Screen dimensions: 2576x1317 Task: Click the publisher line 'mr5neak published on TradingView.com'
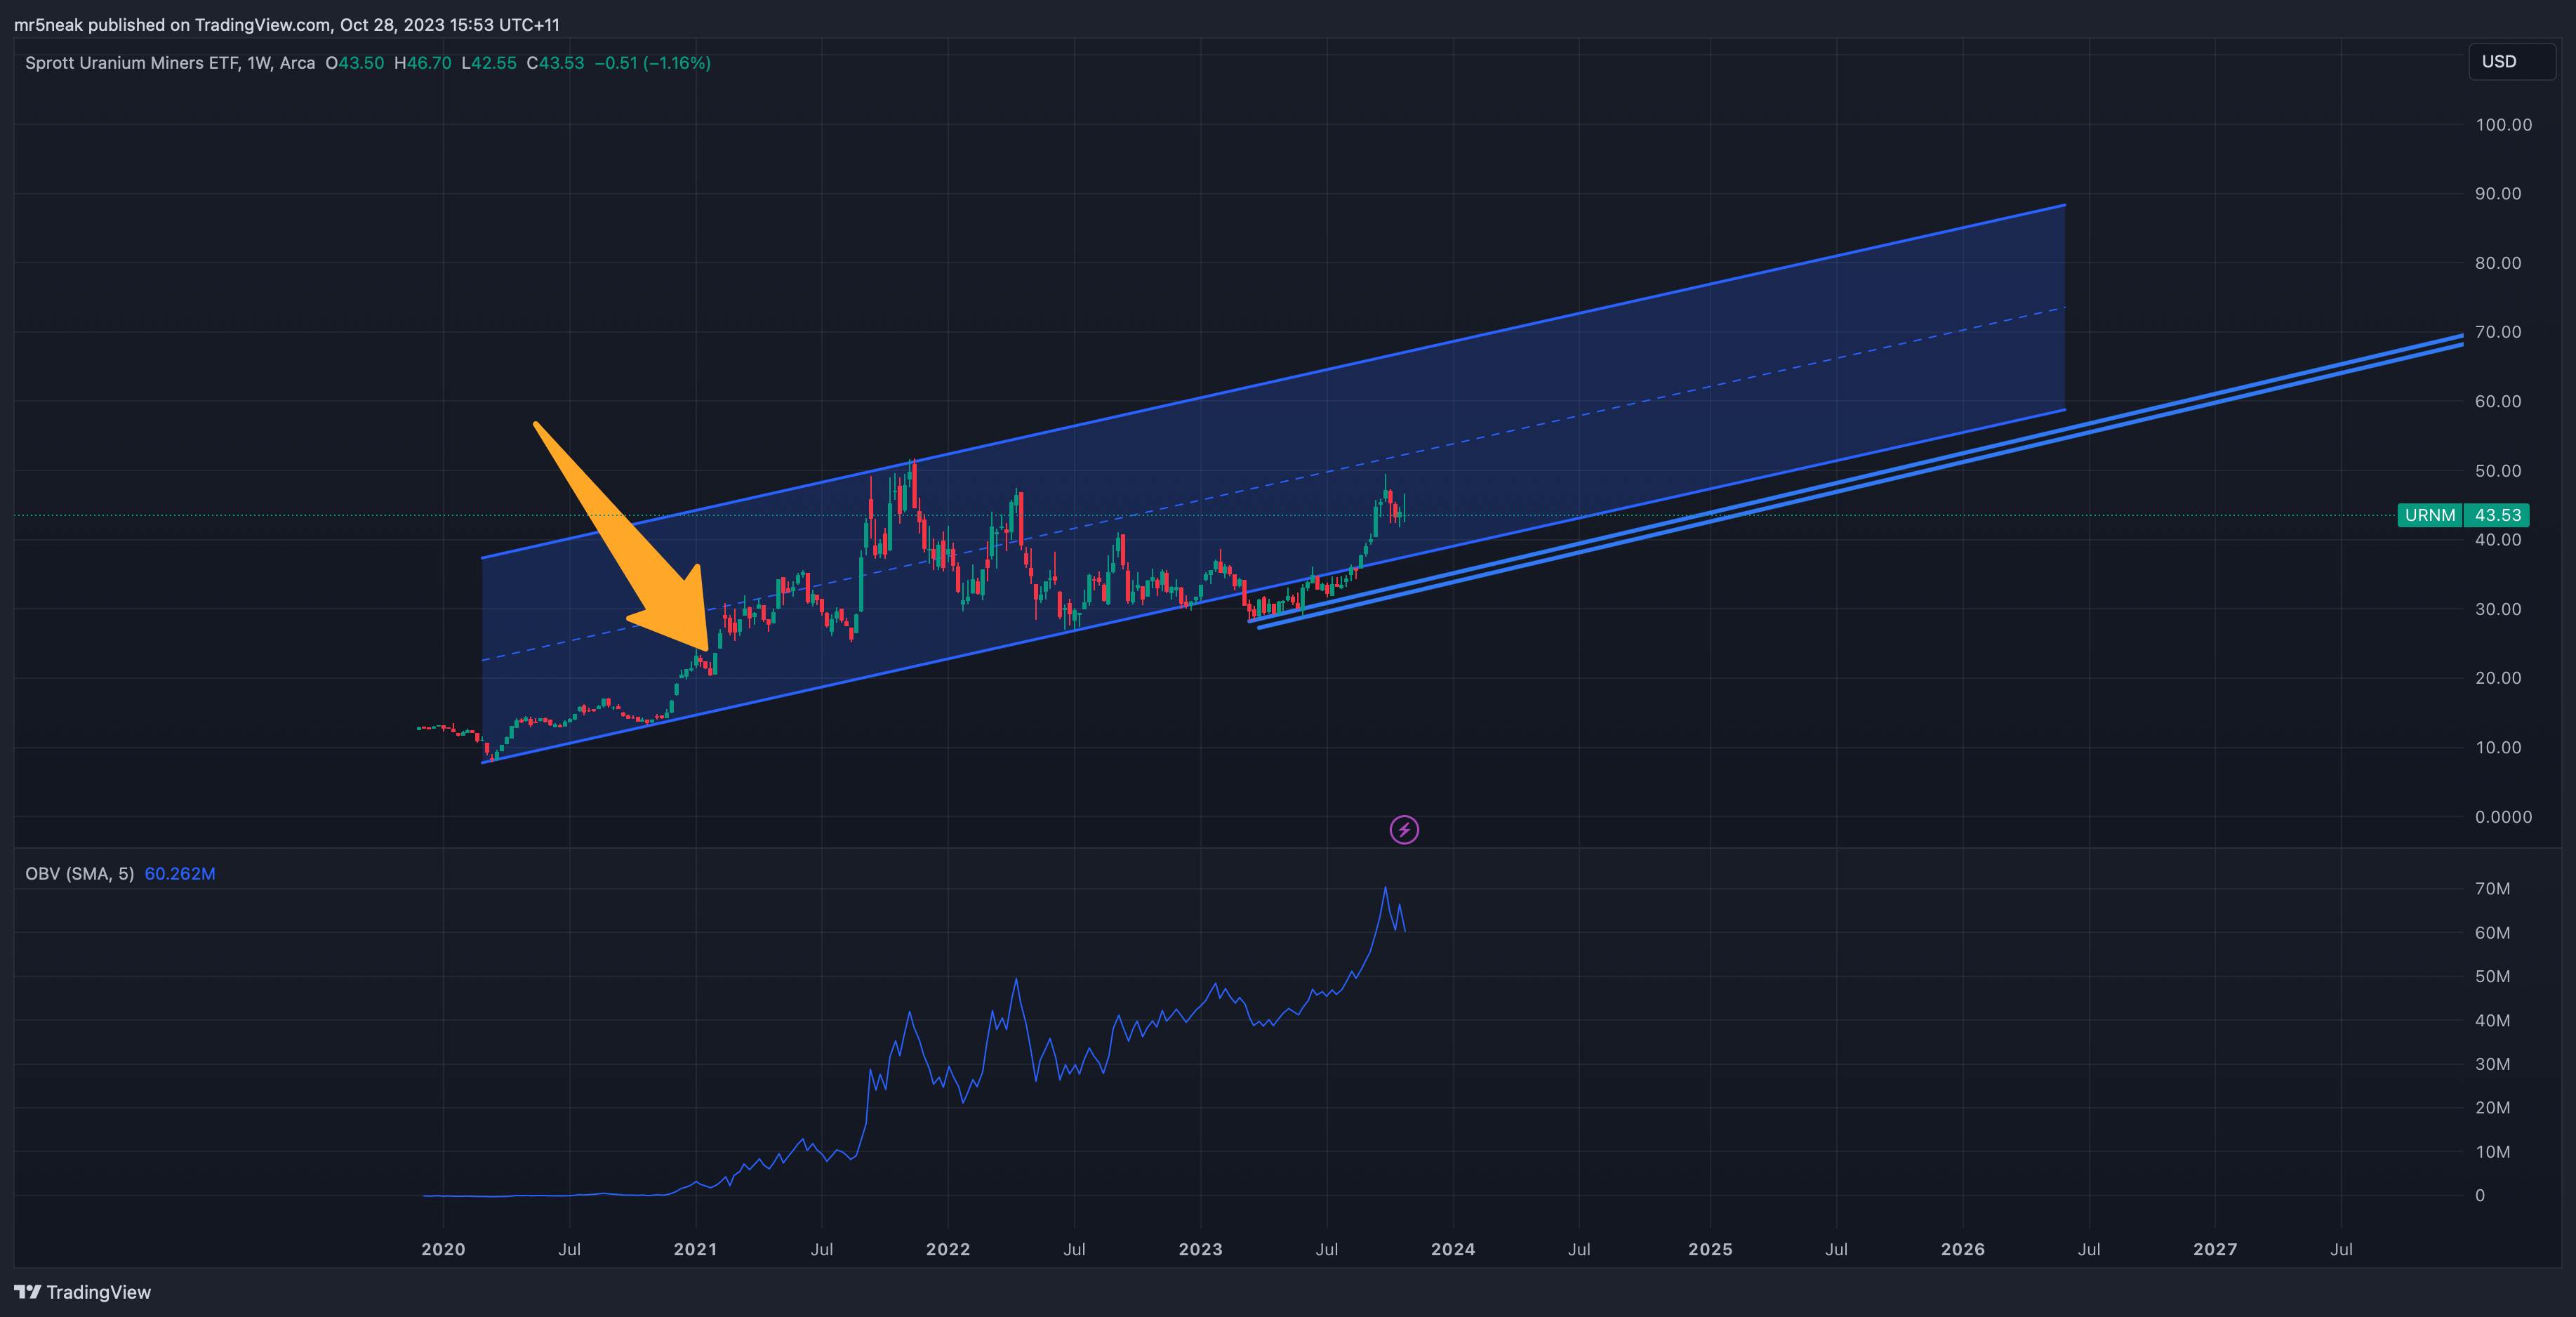tap(173, 25)
